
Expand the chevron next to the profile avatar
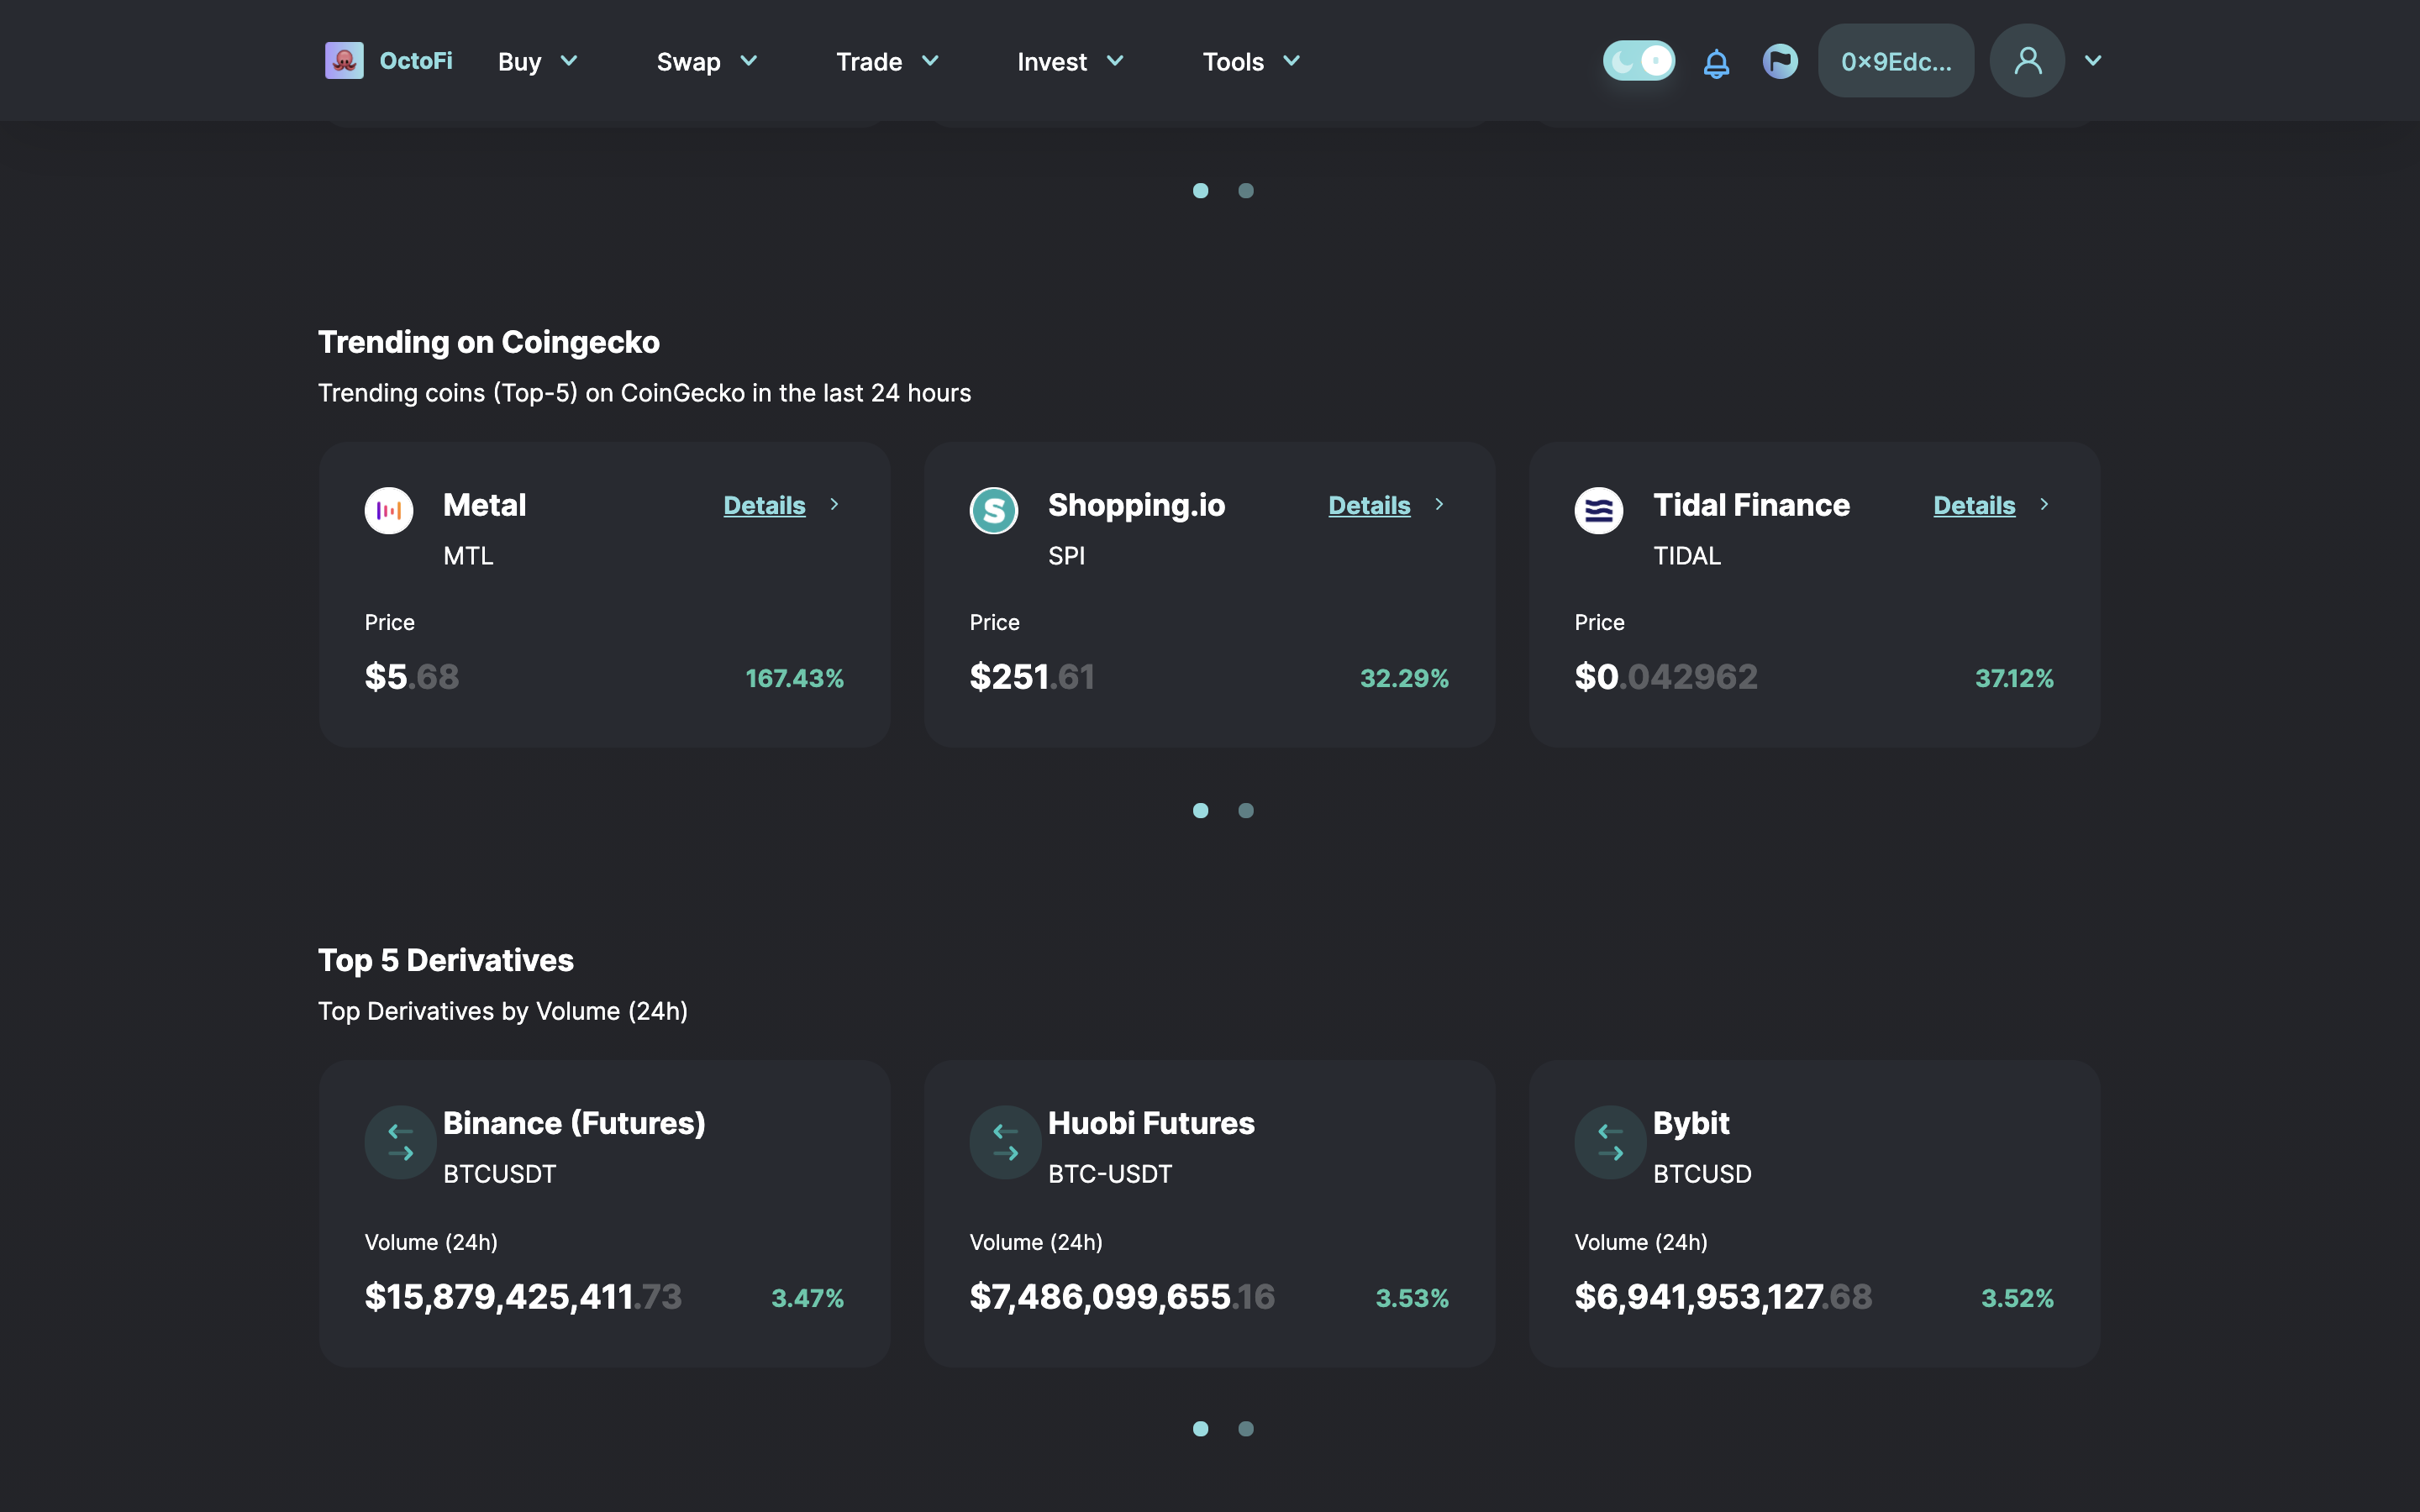[2093, 61]
